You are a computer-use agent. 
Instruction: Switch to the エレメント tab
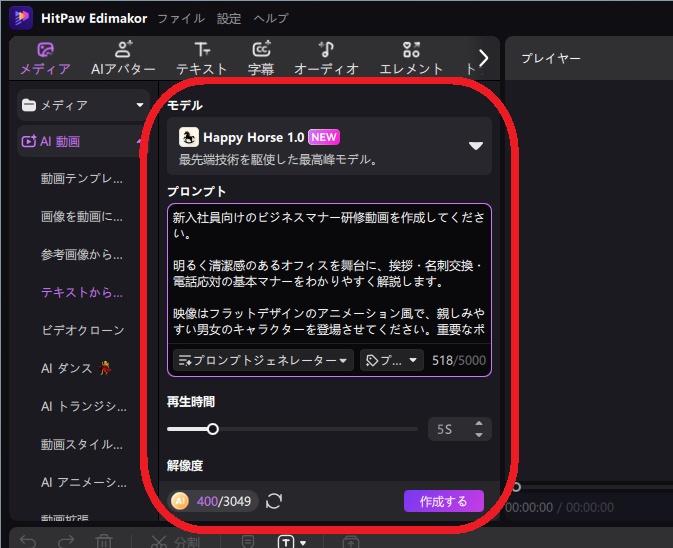tap(411, 58)
